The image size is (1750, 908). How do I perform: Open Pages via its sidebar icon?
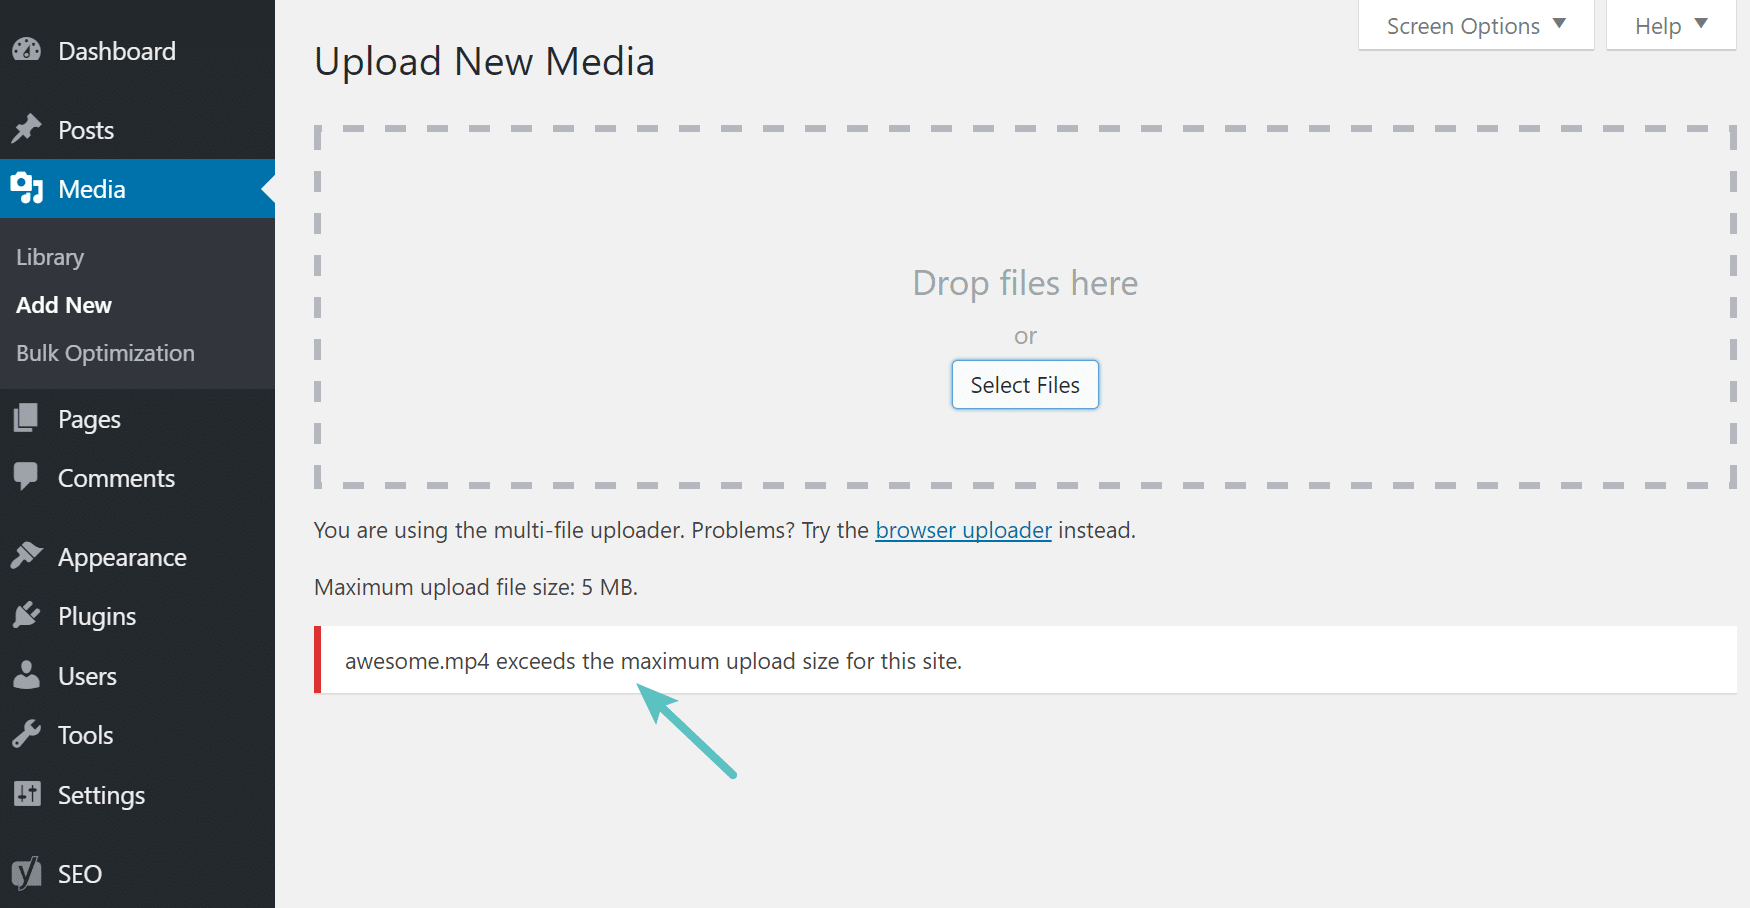(x=27, y=418)
